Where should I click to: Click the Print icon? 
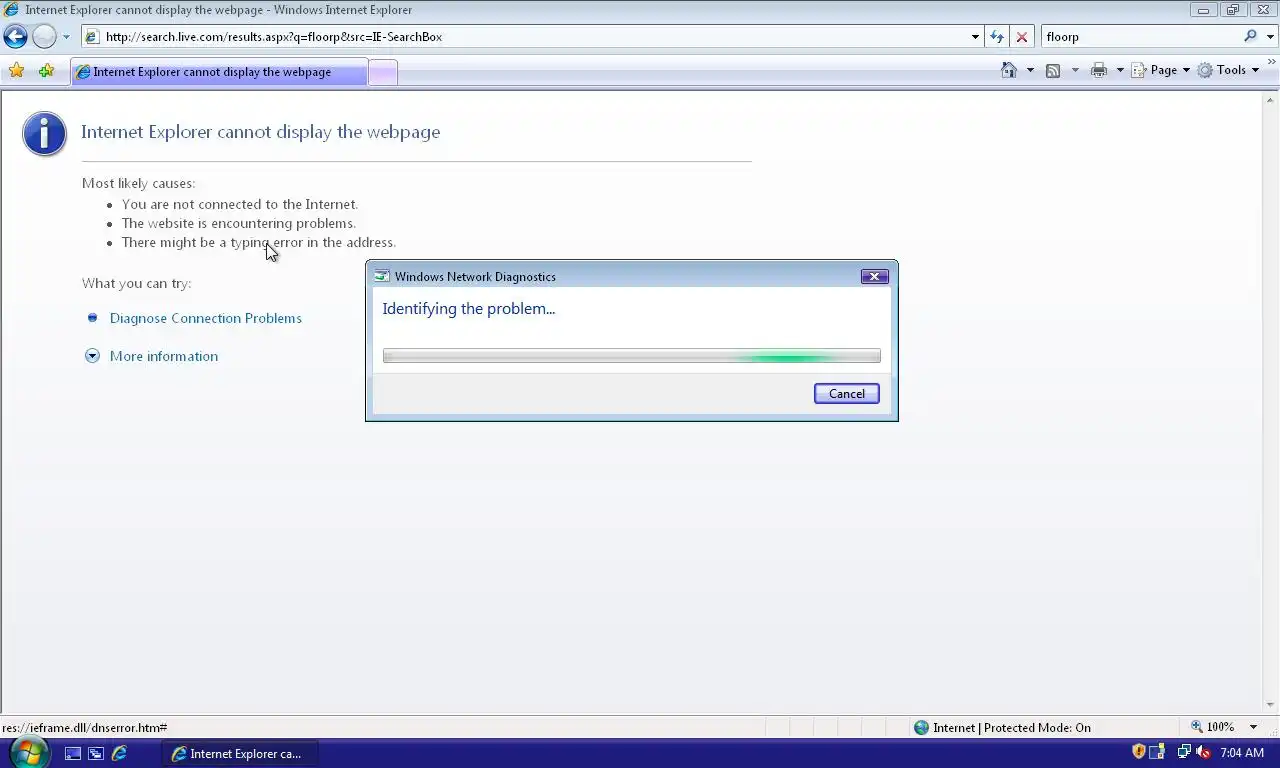[1099, 70]
